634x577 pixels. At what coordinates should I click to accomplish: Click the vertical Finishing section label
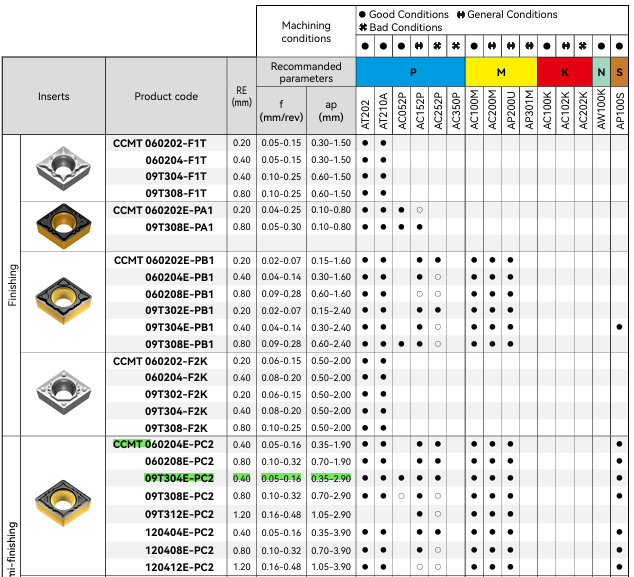pyautogui.click(x=12, y=285)
